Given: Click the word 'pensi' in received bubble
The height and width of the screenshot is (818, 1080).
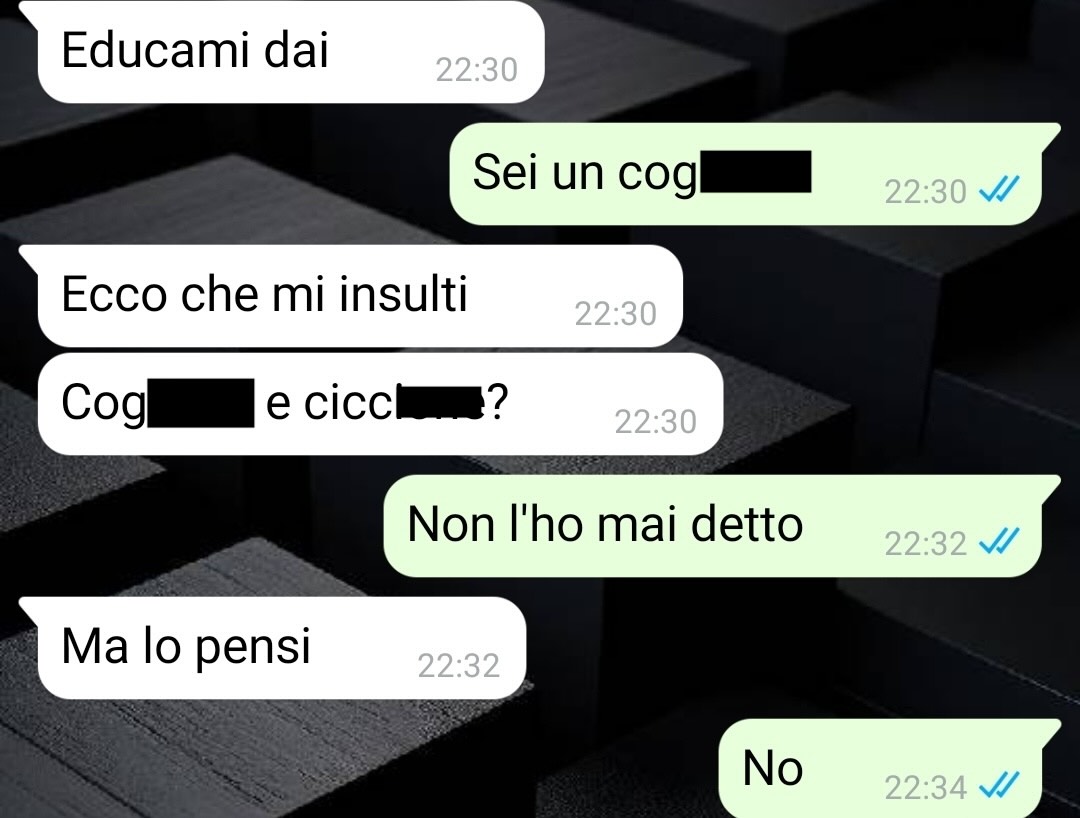Looking at the screenshot, I should point(253,649).
